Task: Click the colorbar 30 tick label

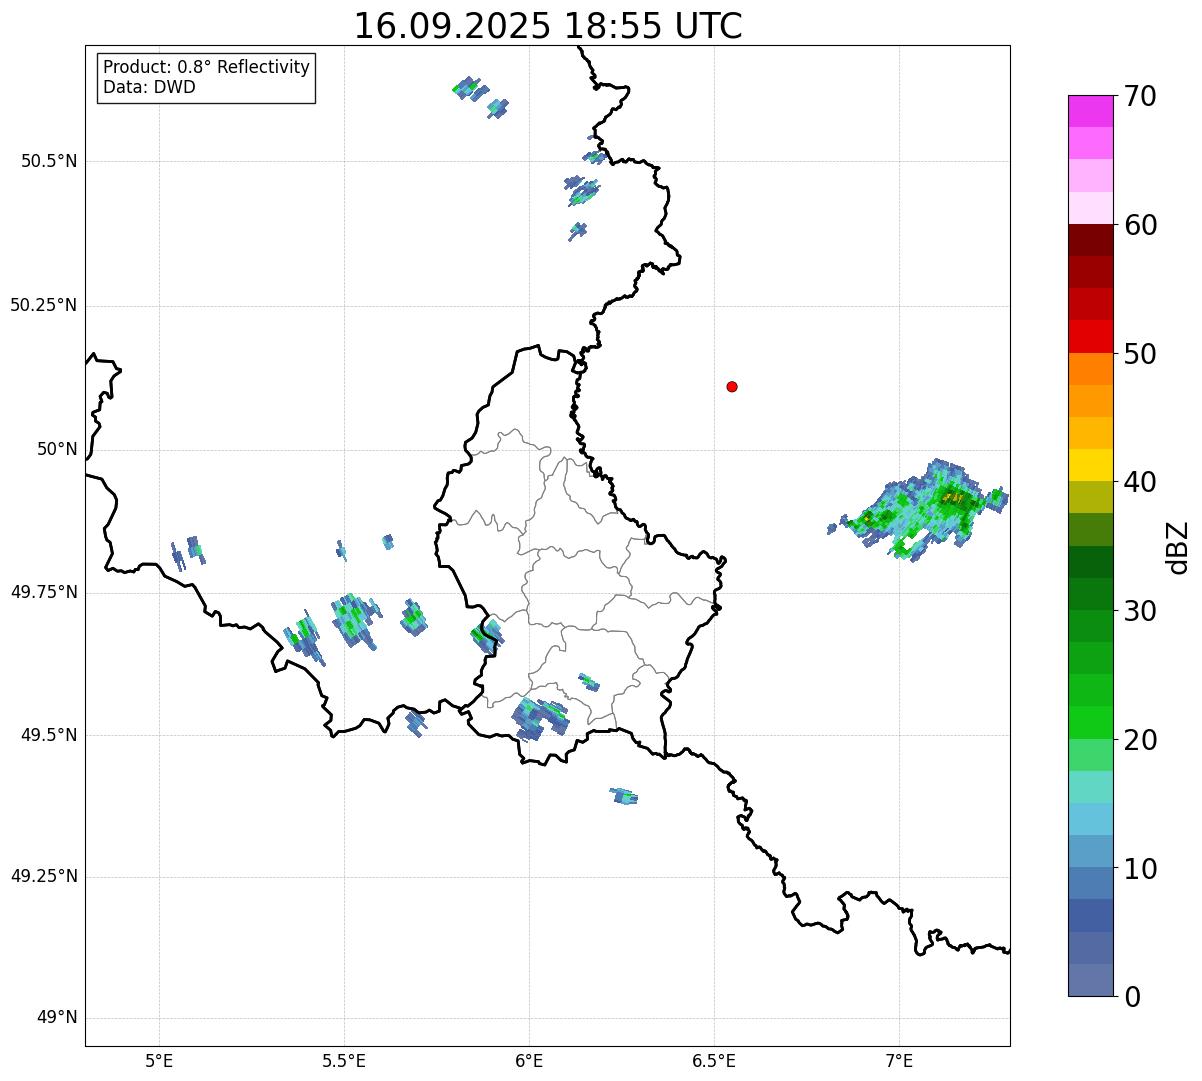Action: coord(1140,611)
